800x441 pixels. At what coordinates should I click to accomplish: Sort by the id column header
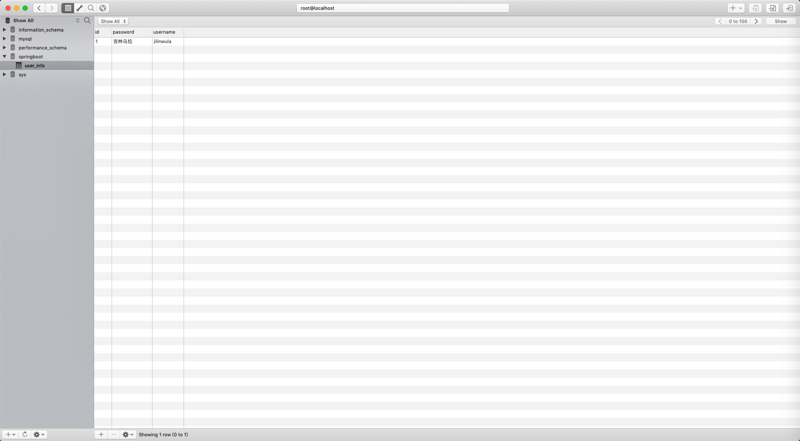tap(103, 32)
